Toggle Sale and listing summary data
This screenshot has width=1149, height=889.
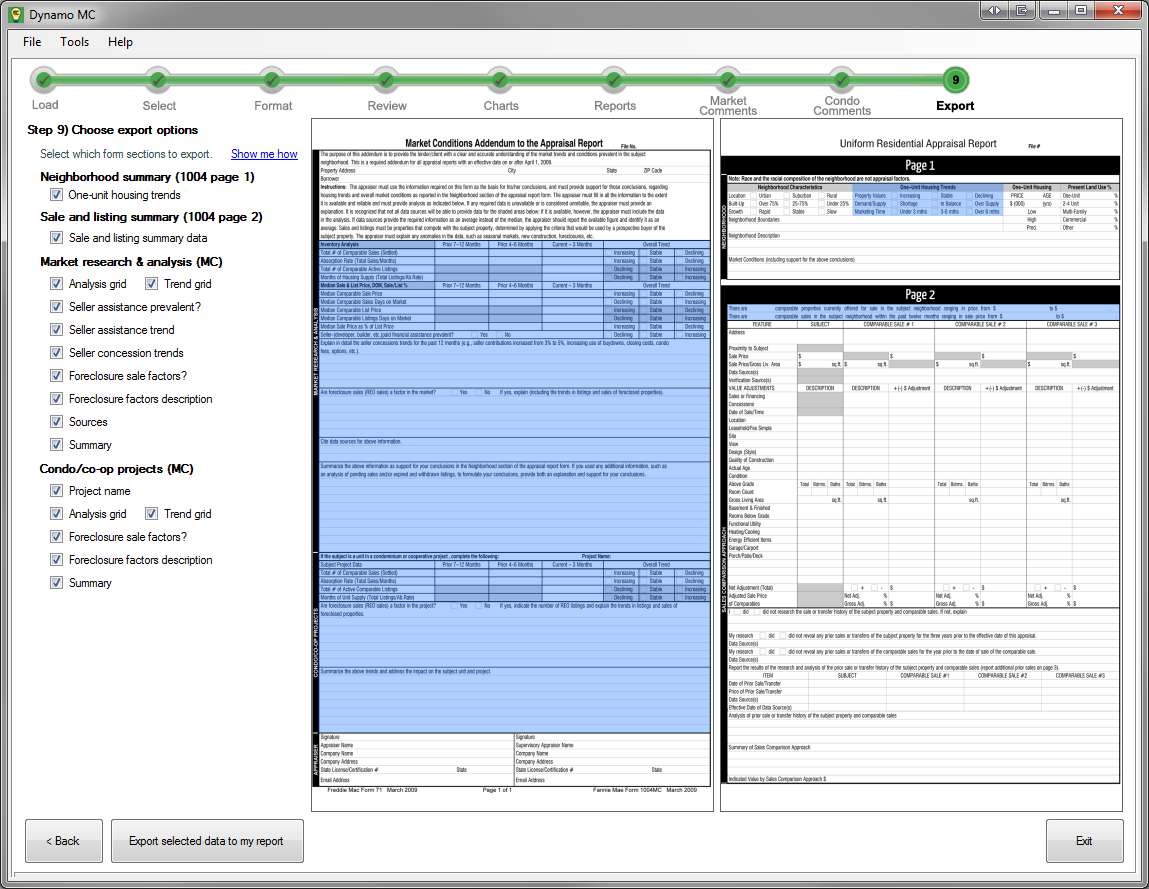pos(57,238)
